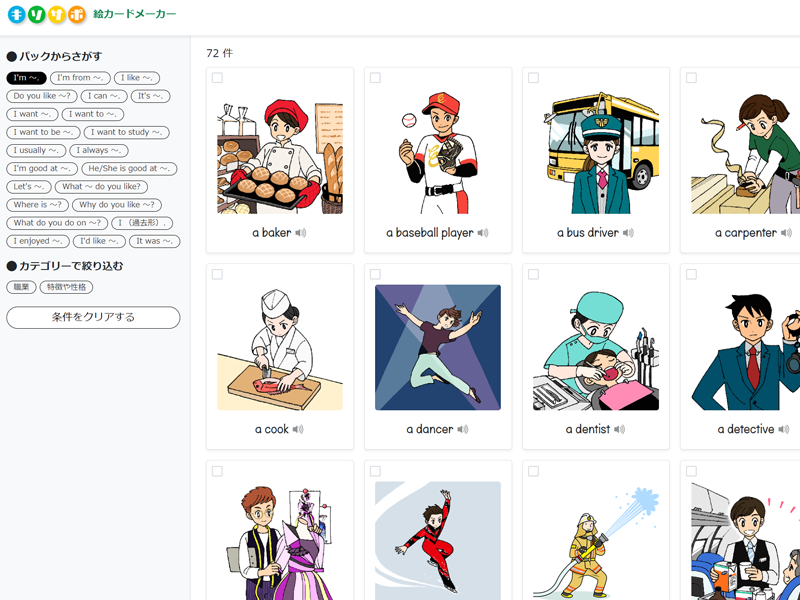Filter by the 特徴や性格 category
Viewport: 800px width, 600px height.
point(66,287)
